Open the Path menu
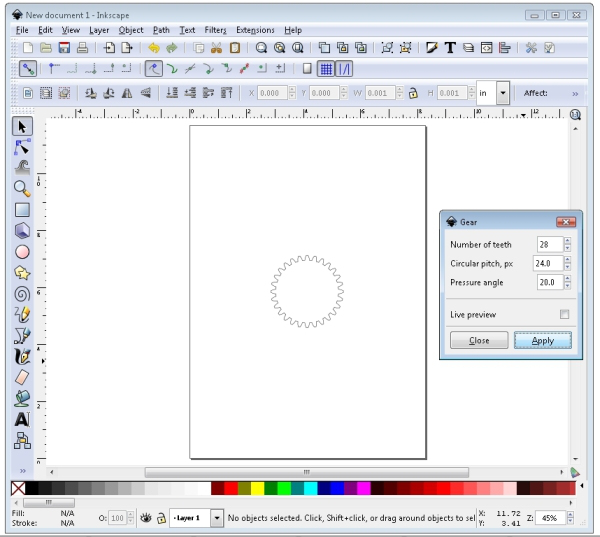This screenshot has width=600, height=537. click(161, 30)
